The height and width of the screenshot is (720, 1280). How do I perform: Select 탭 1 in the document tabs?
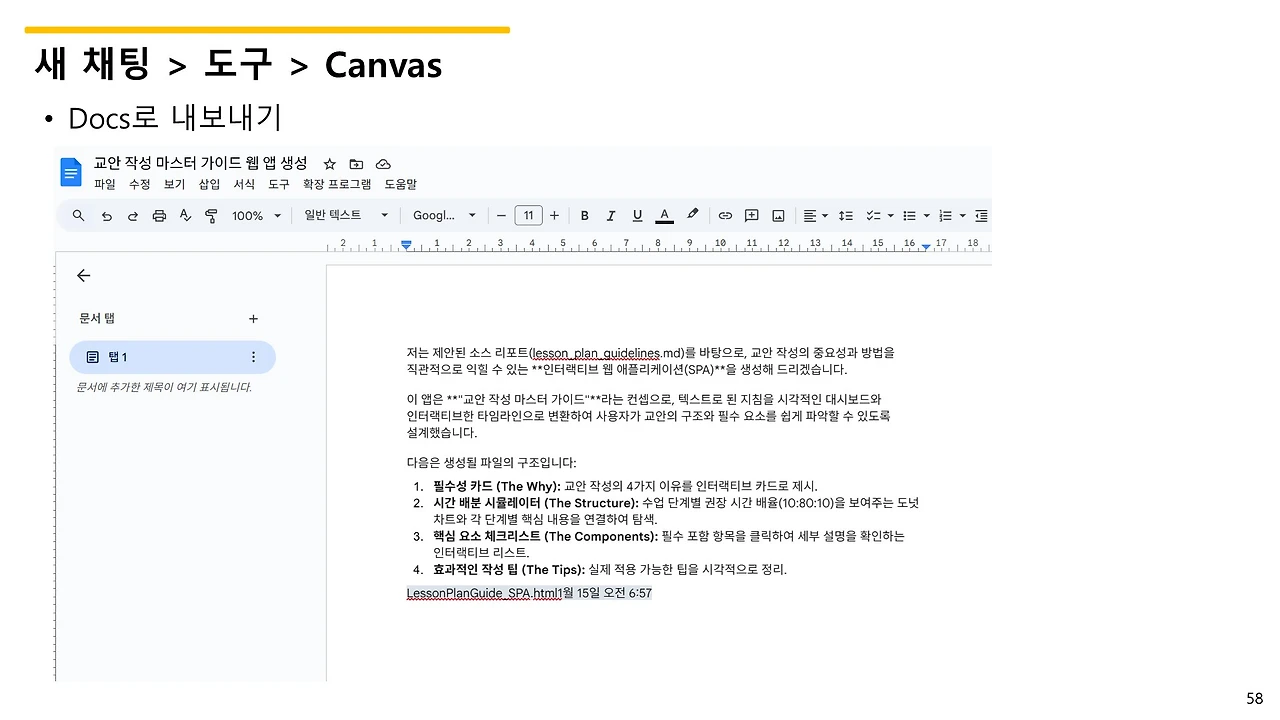(172, 357)
